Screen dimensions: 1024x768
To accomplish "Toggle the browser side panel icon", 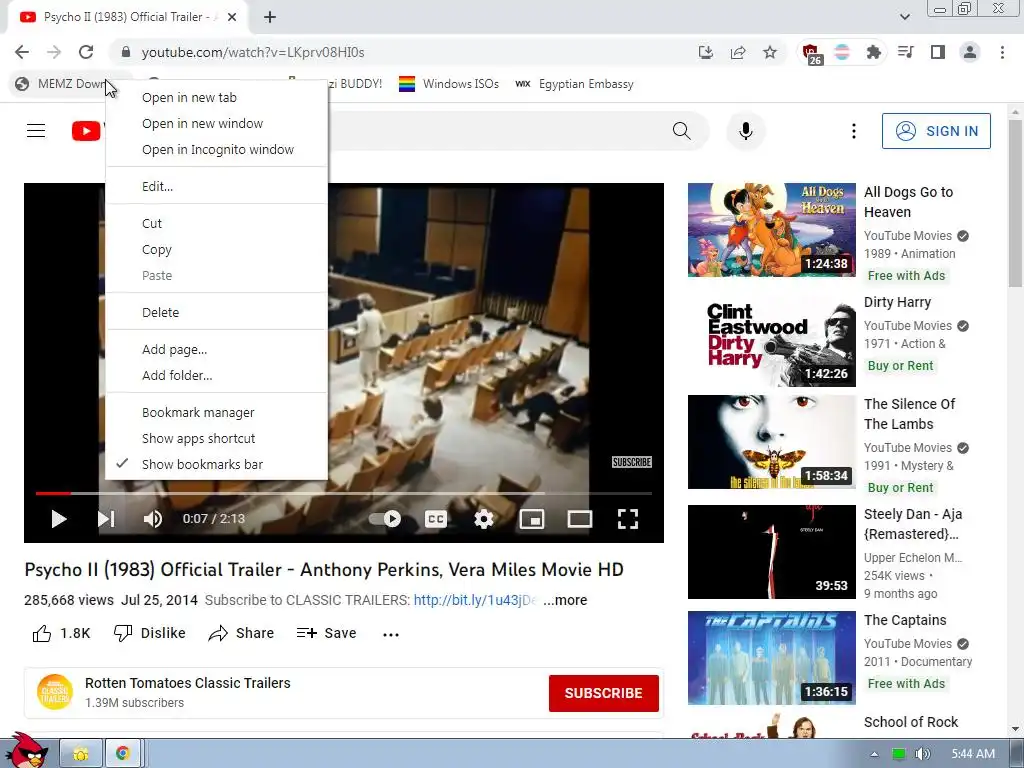I will tap(938, 52).
